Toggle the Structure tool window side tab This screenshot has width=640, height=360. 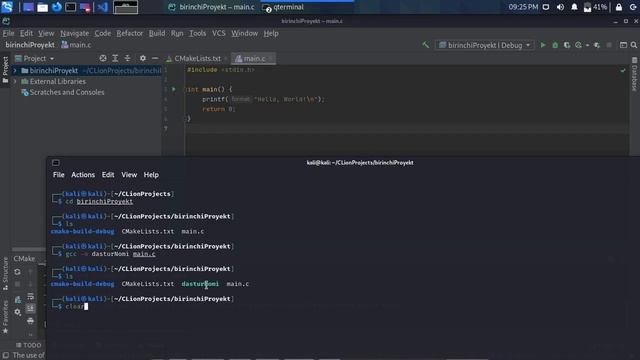(5, 273)
